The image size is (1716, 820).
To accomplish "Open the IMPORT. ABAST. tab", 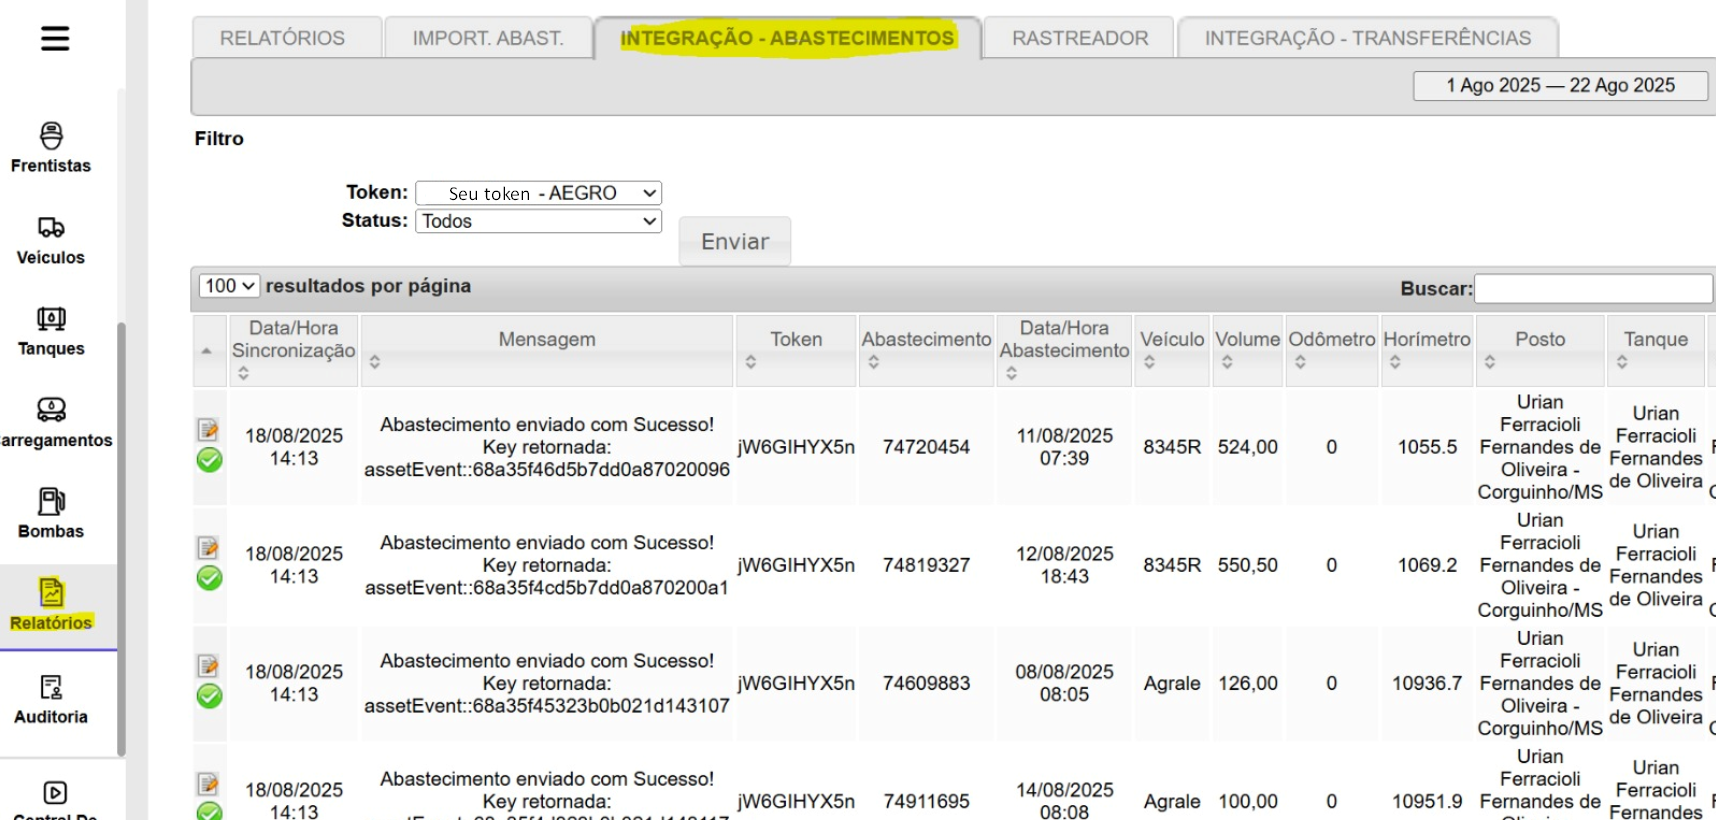I will pos(488,38).
